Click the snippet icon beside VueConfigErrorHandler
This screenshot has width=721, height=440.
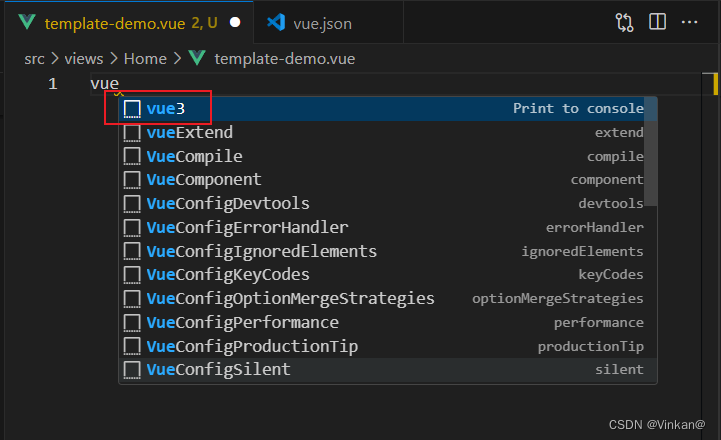click(132, 228)
